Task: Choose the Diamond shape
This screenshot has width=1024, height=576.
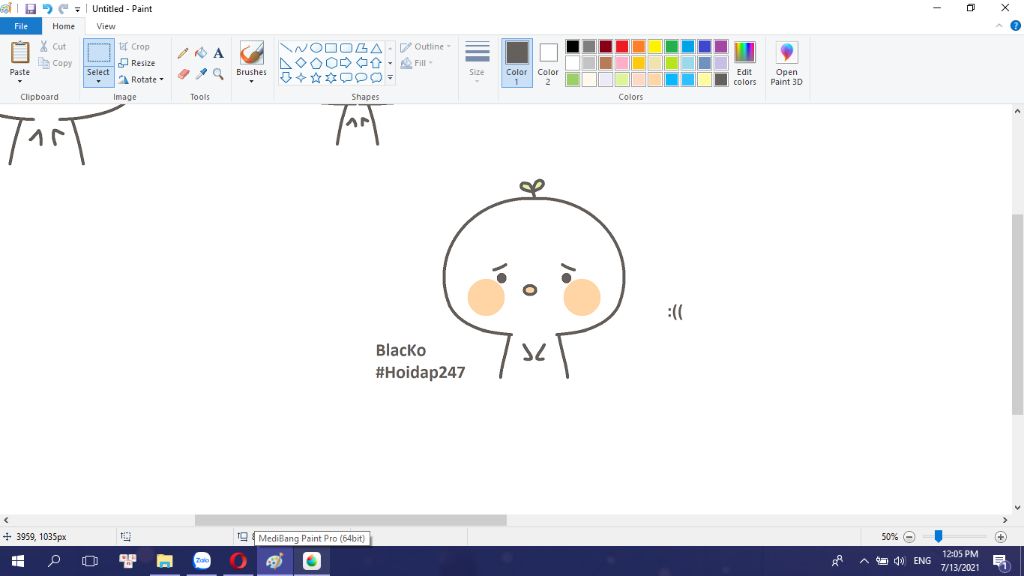Action: click(x=301, y=63)
